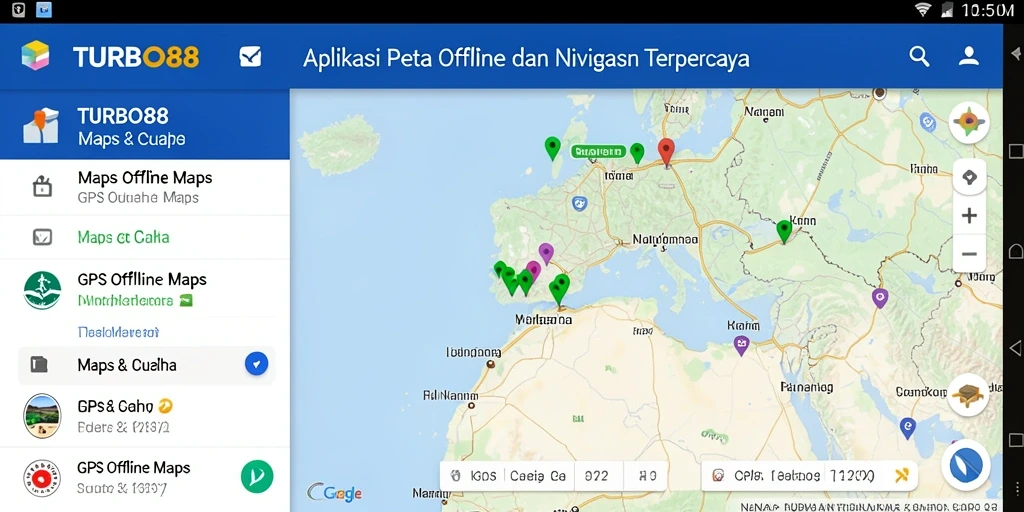The width and height of the screenshot is (1024, 512).
Task: Select green pin beside the Kann label
Action: pyautogui.click(x=784, y=232)
